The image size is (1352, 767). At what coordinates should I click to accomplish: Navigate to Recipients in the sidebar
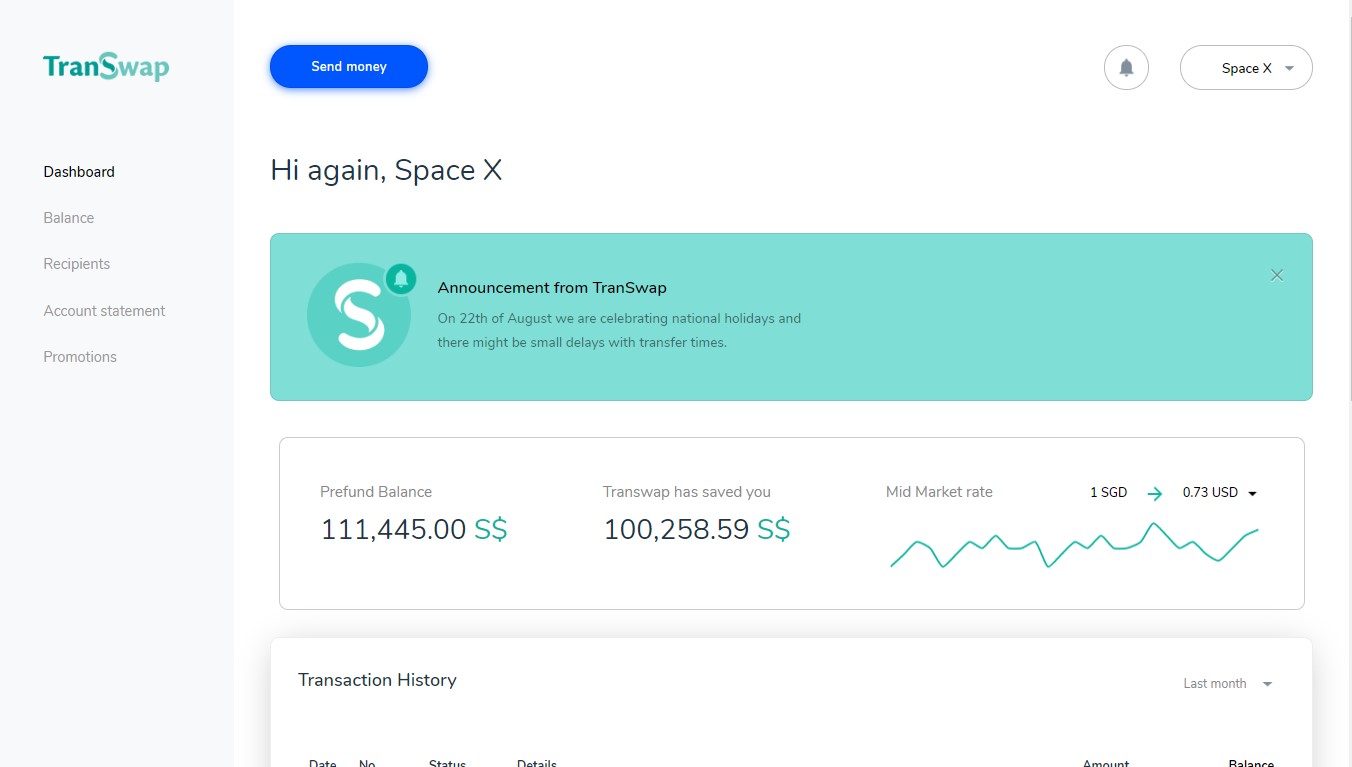[77, 264]
